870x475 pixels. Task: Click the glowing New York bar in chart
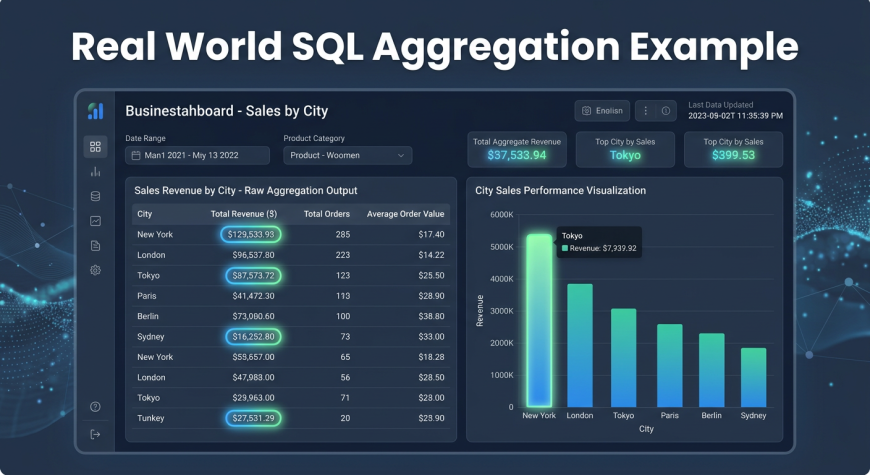pos(539,320)
